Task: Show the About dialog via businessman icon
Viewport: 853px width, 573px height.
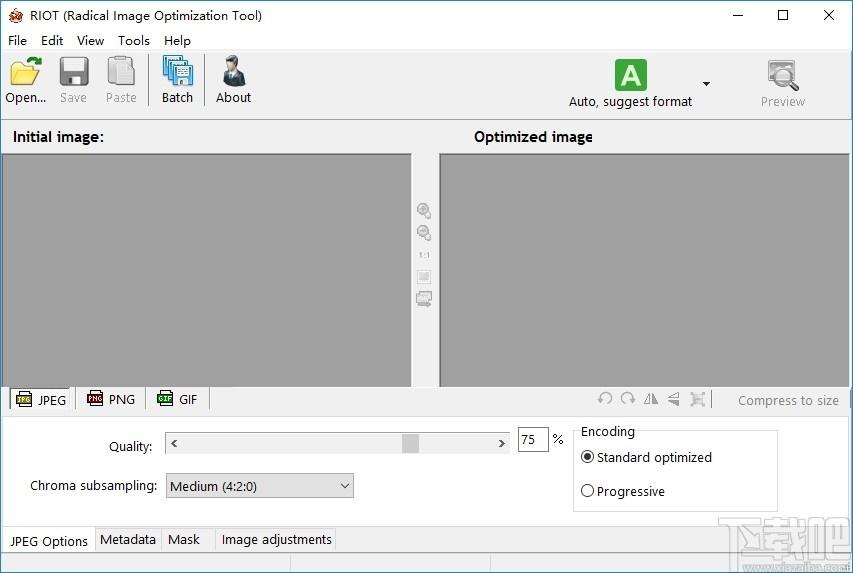Action: click(234, 71)
